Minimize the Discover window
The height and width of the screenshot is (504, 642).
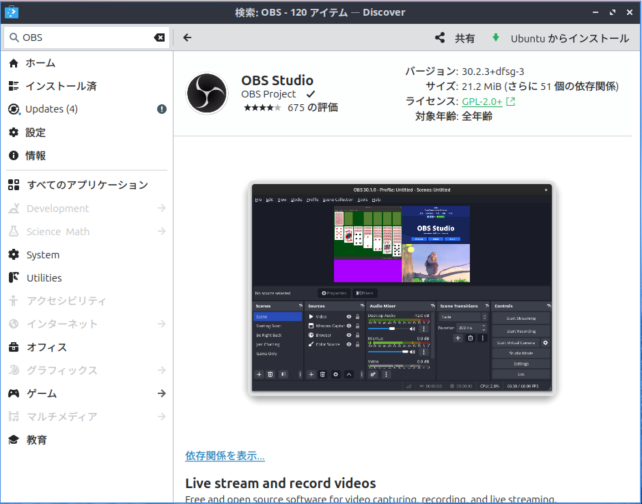[x=595, y=12]
